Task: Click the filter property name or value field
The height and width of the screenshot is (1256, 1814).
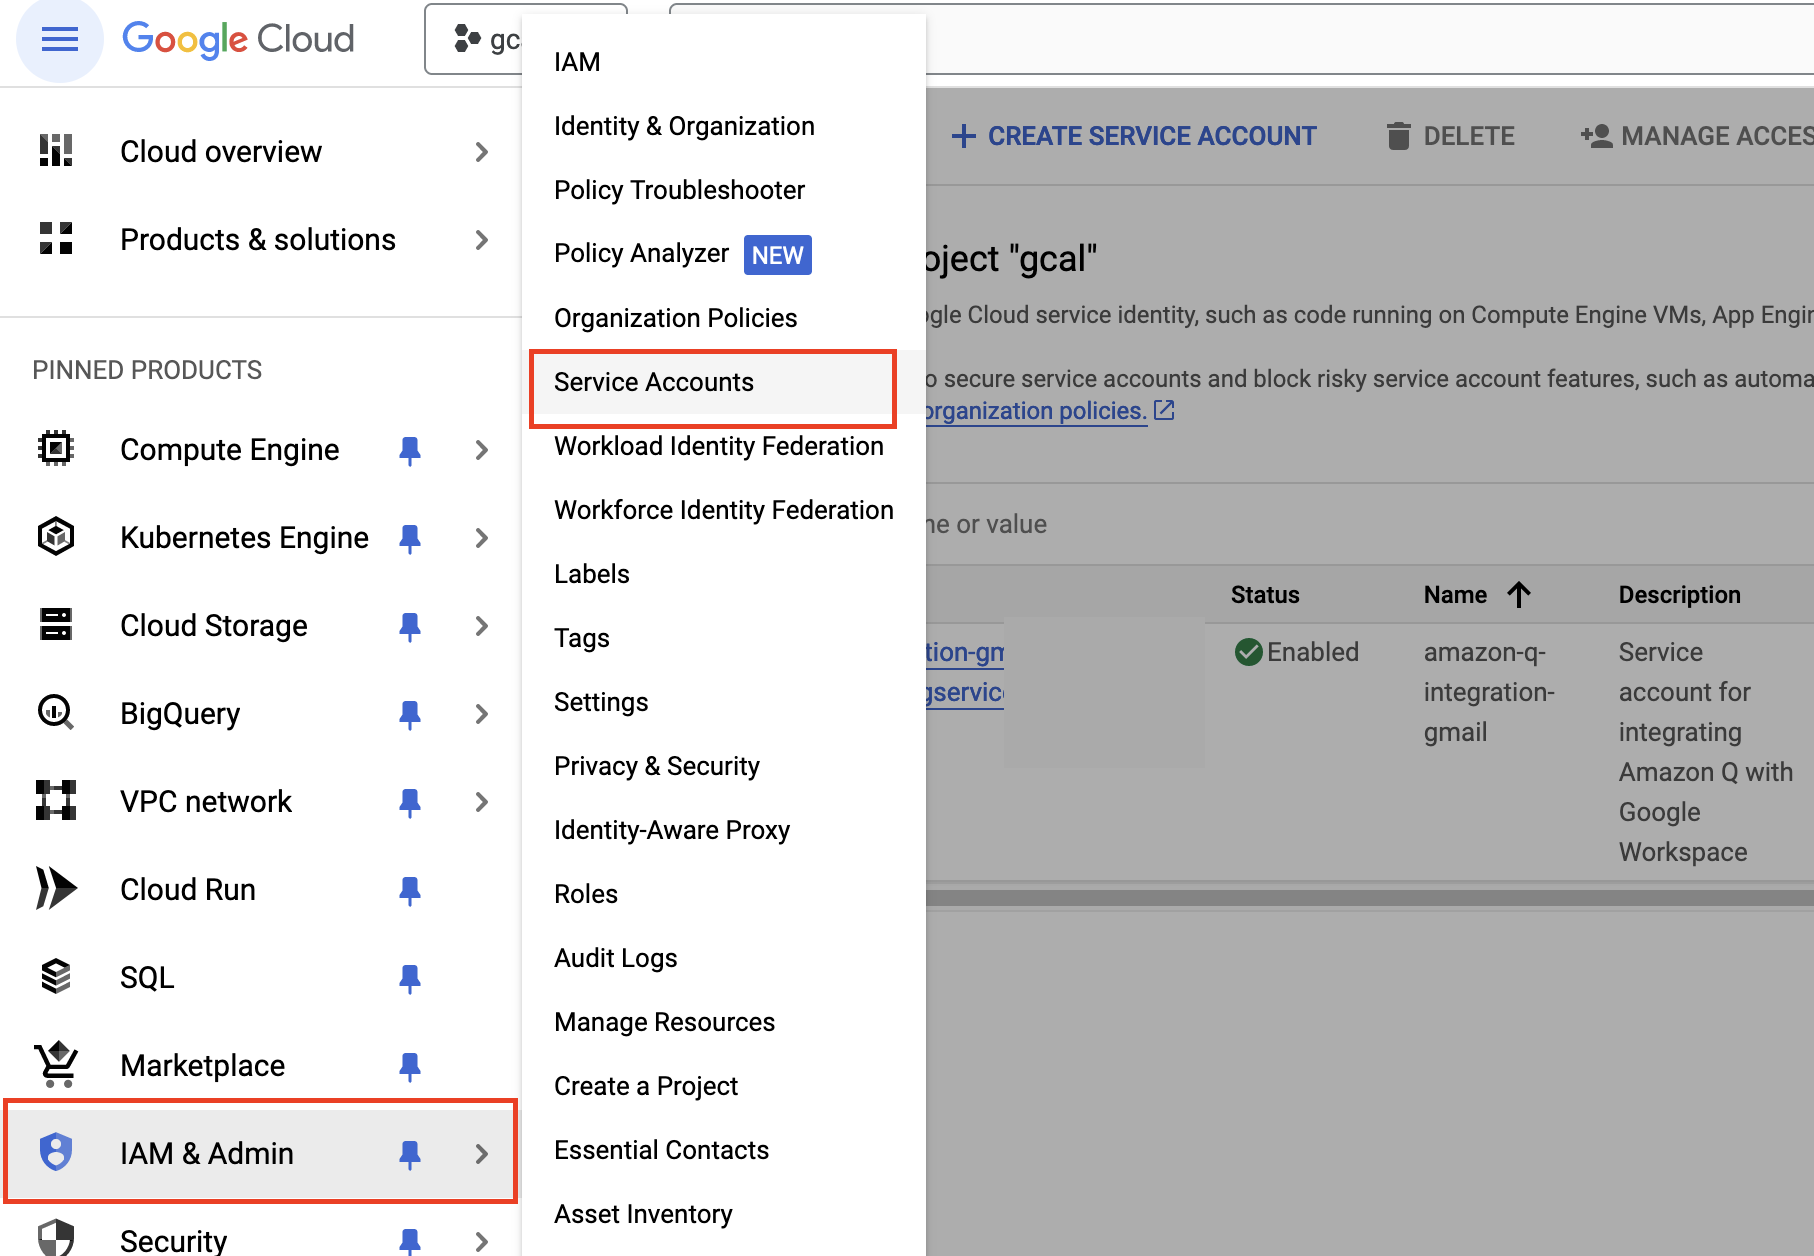Action: [1370, 524]
